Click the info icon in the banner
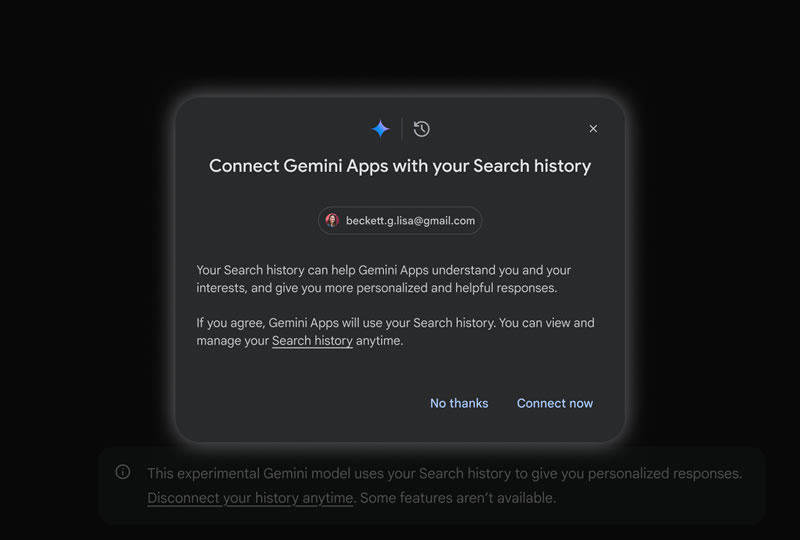The width and height of the screenshot is (800, 540). click(x=123, y=472)
